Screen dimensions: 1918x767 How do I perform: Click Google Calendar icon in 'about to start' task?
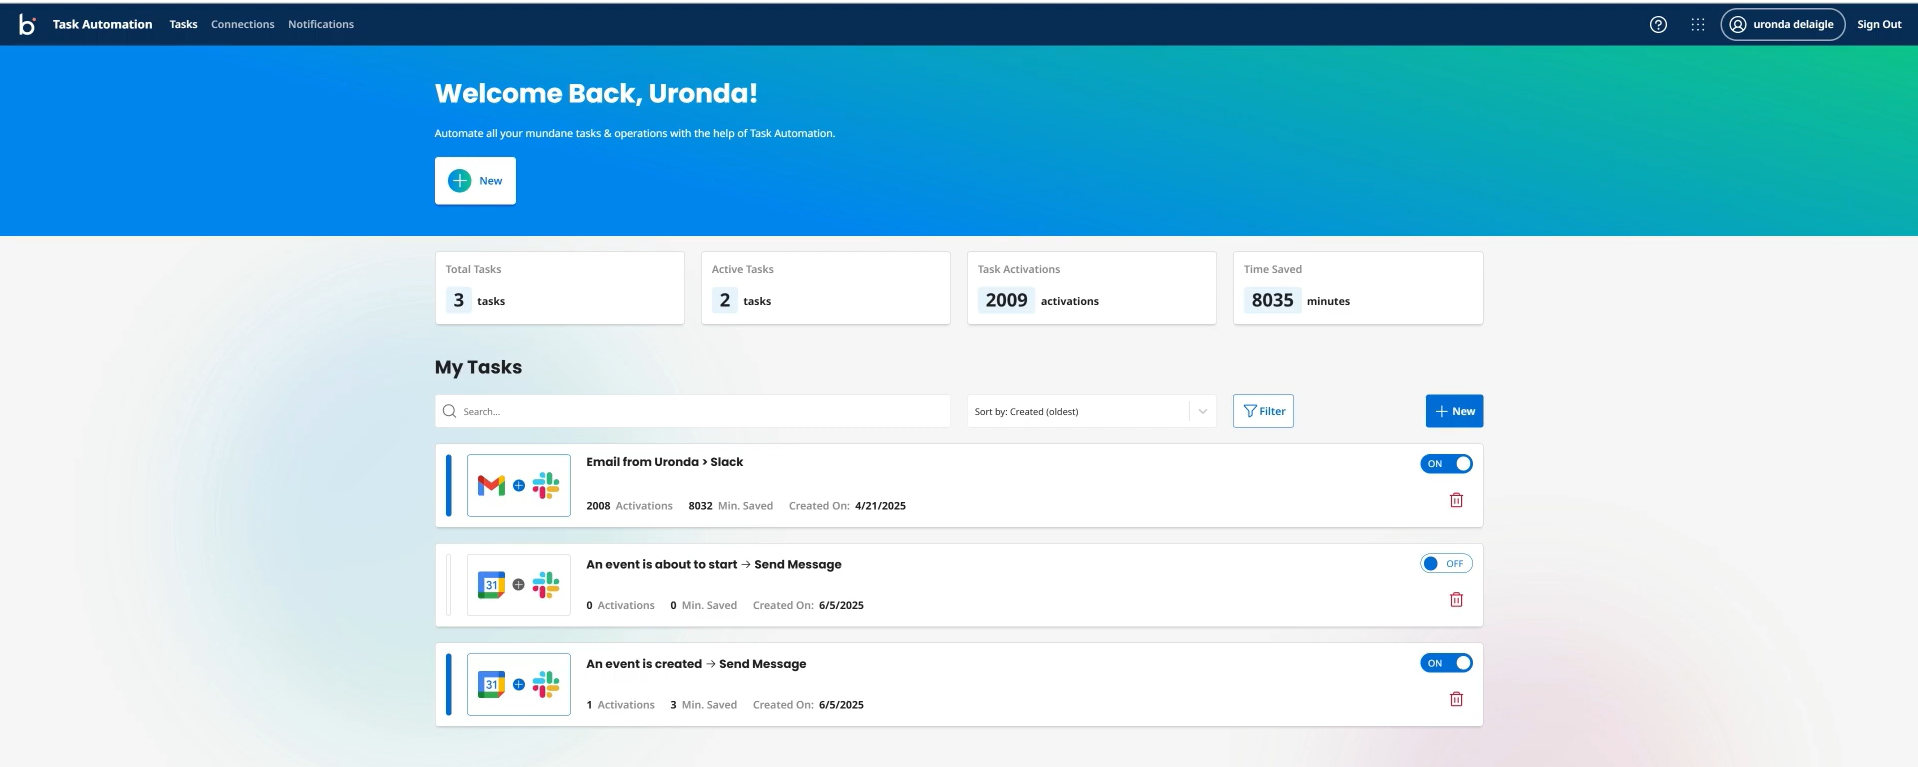point(491,585)
